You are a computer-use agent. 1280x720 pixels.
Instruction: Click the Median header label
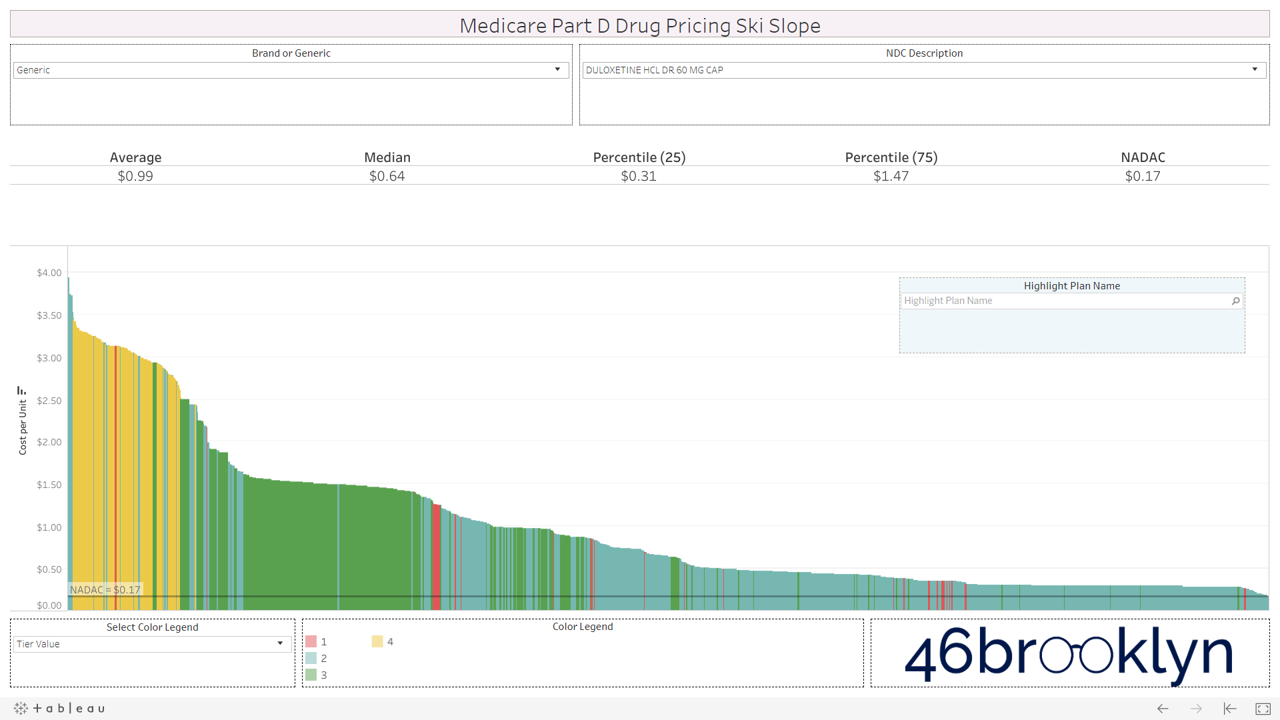coord(387,157)
